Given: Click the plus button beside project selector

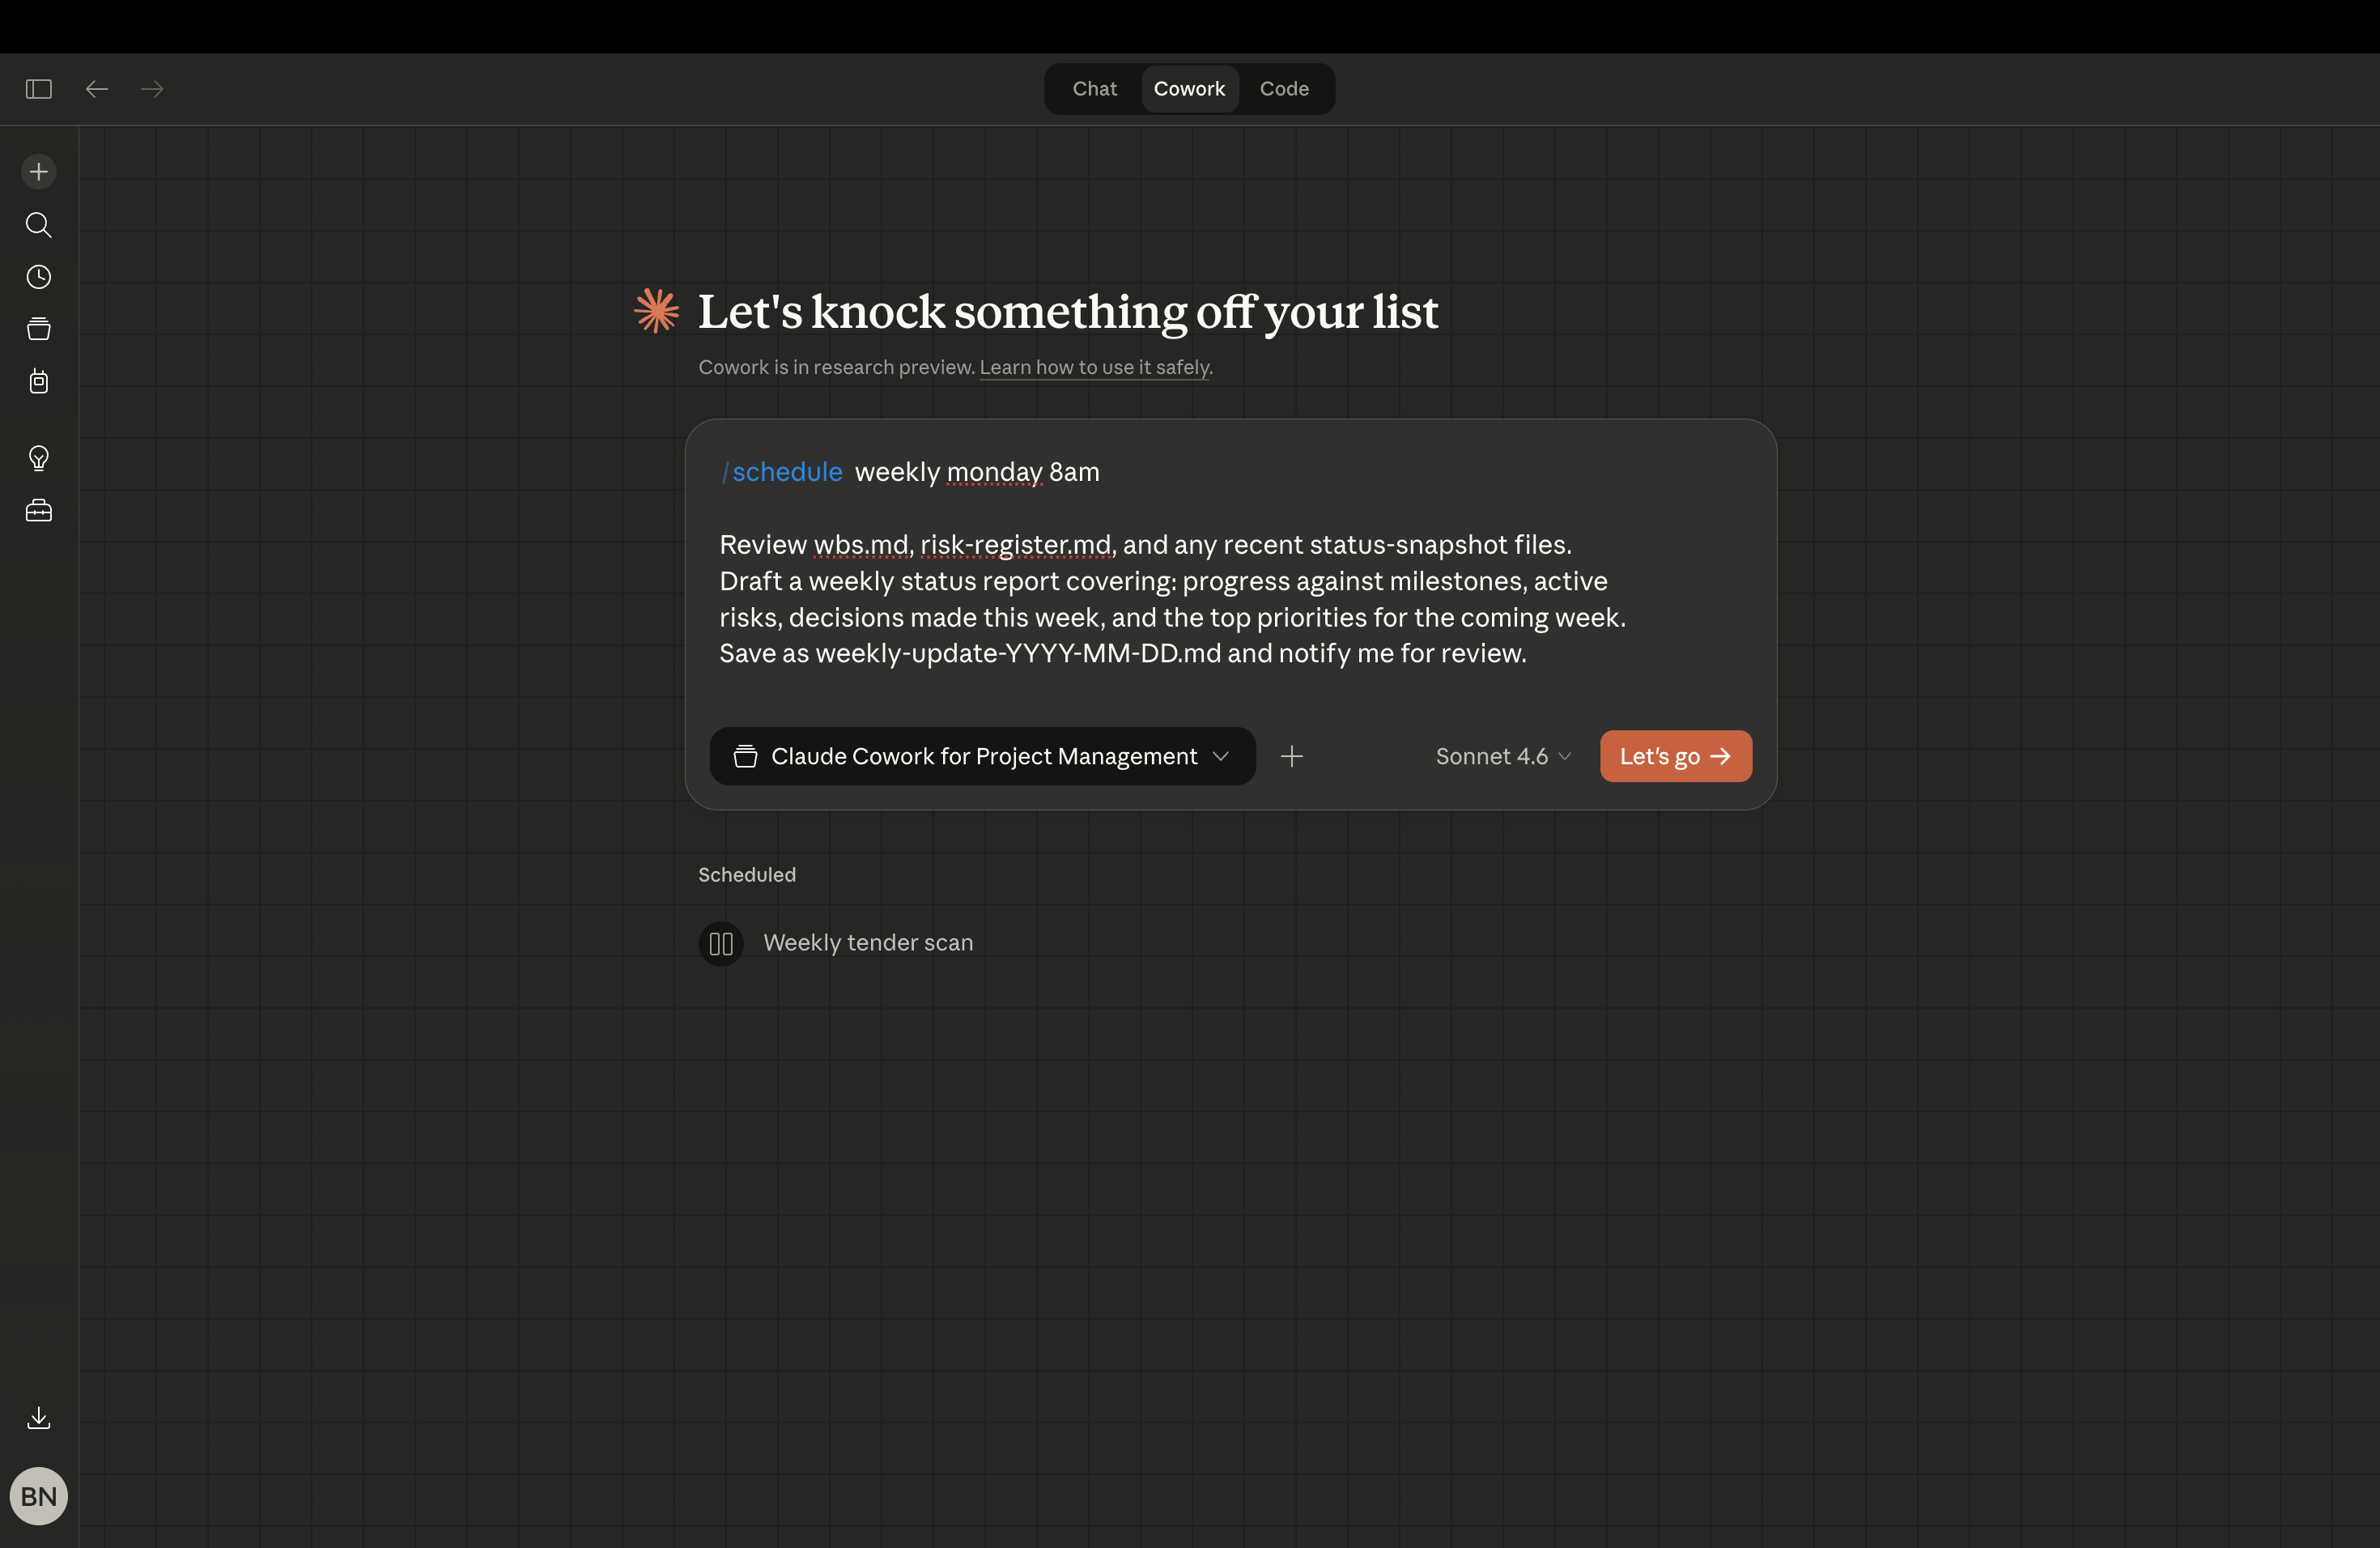Looking at the screenshot, I should tap(1292, 756).
